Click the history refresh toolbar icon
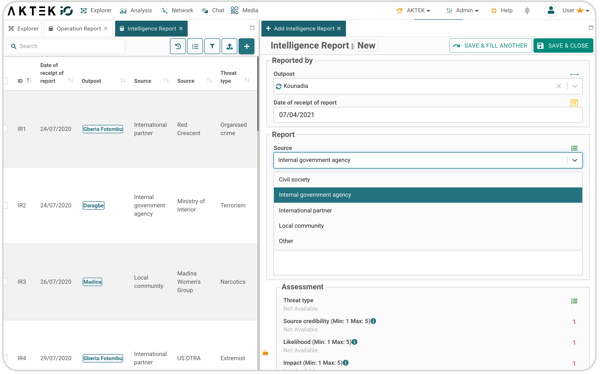 tap(178, 46)
